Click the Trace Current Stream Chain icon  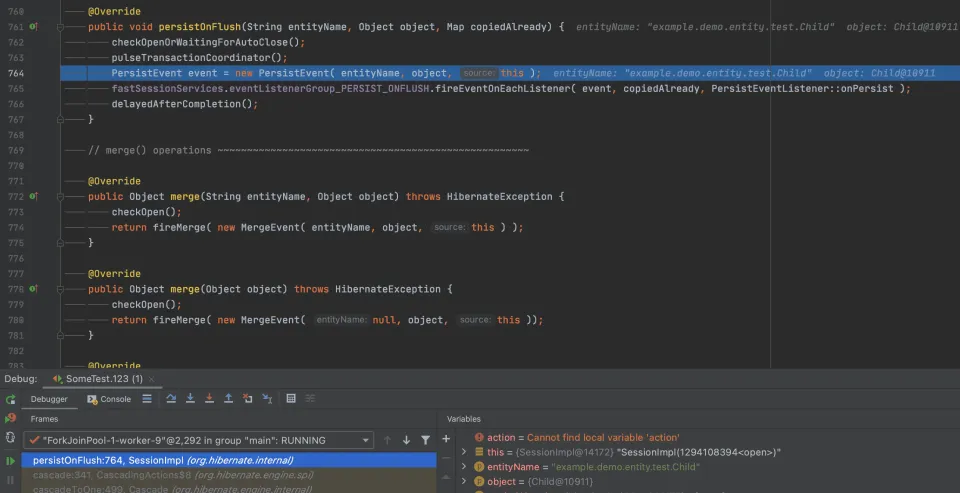310,399
